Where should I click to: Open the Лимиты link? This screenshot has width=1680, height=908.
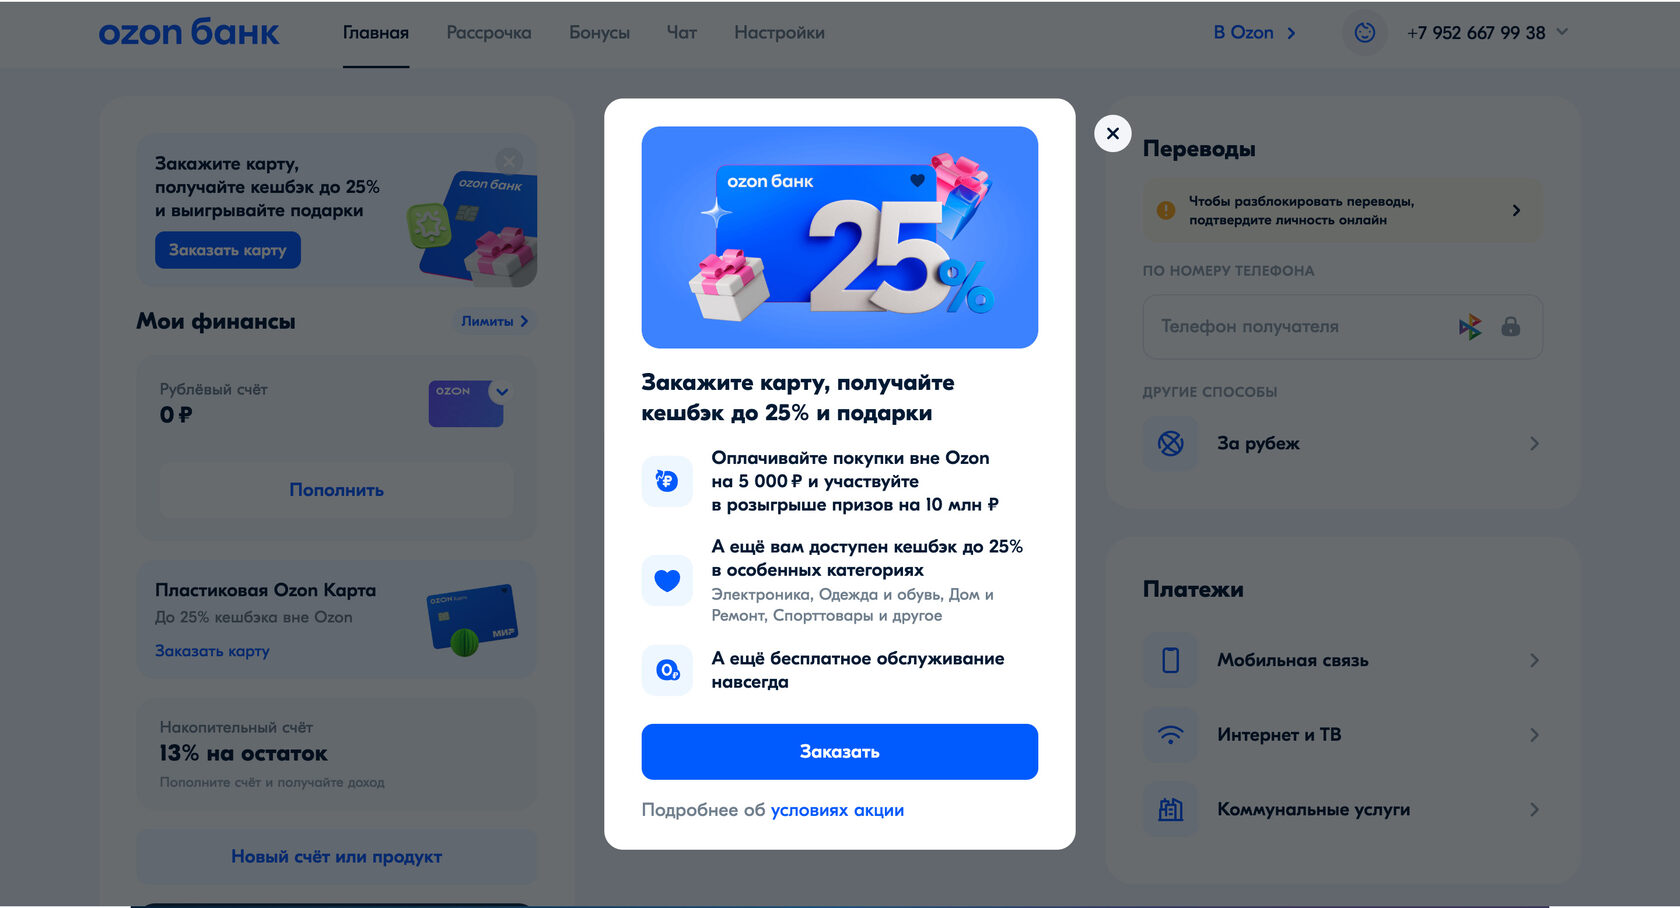[494, 321]
